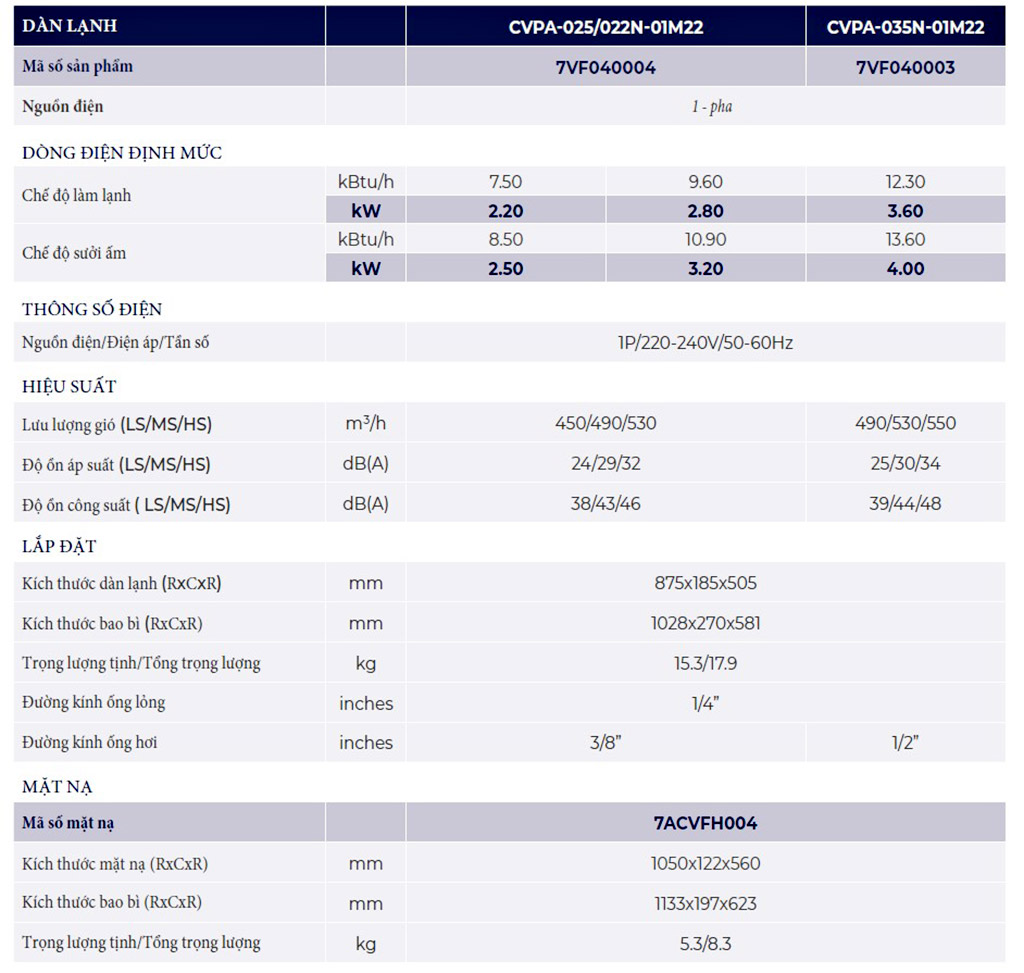Select the "Chế độ sưởi ấm" row label
This screenshot has width=1024, height=973.
pyautogui.click(x=74, y=253)
